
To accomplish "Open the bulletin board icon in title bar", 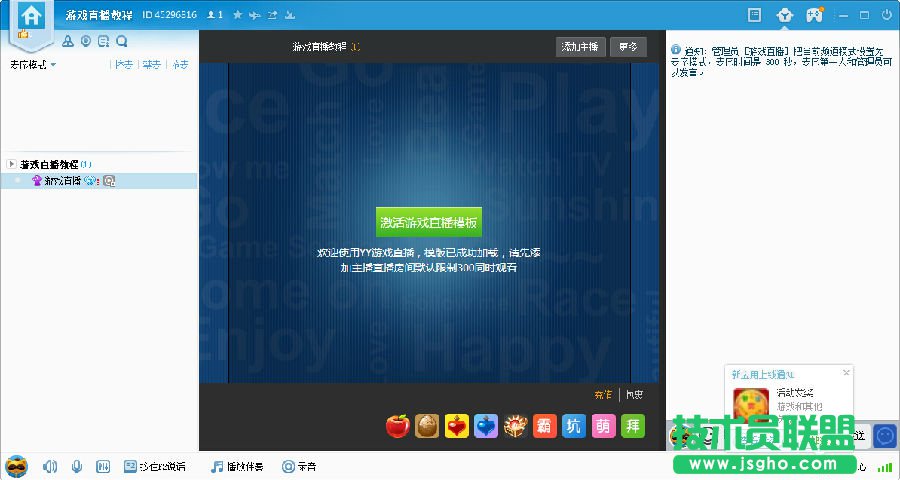I will tap(754, 15).
